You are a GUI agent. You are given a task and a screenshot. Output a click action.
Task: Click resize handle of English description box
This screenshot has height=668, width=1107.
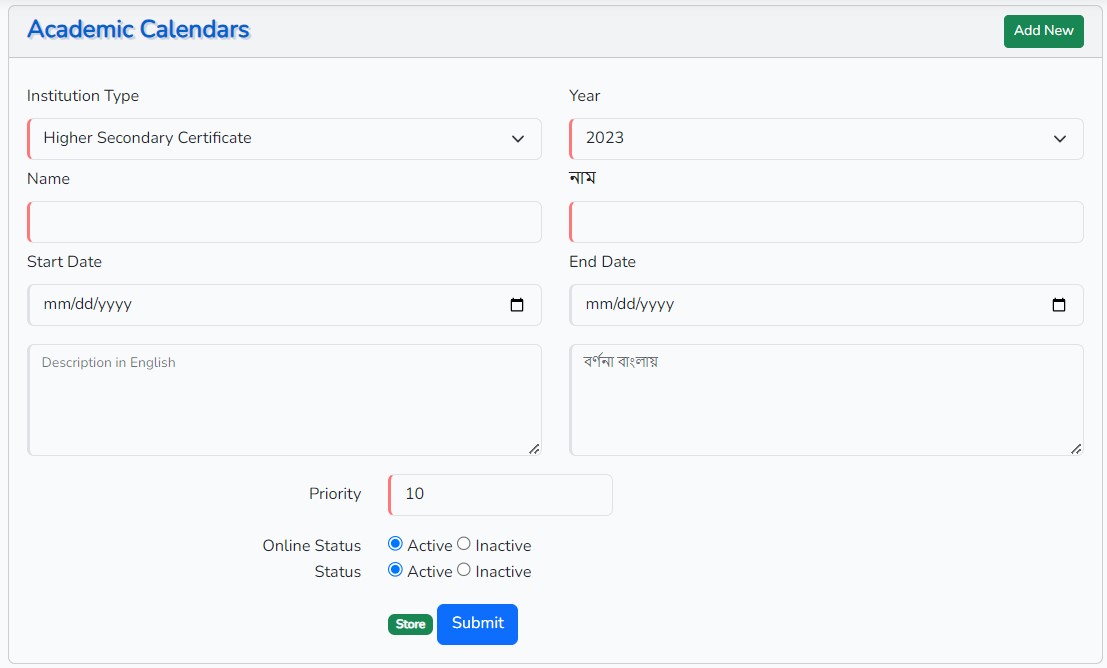coord(534,449)
